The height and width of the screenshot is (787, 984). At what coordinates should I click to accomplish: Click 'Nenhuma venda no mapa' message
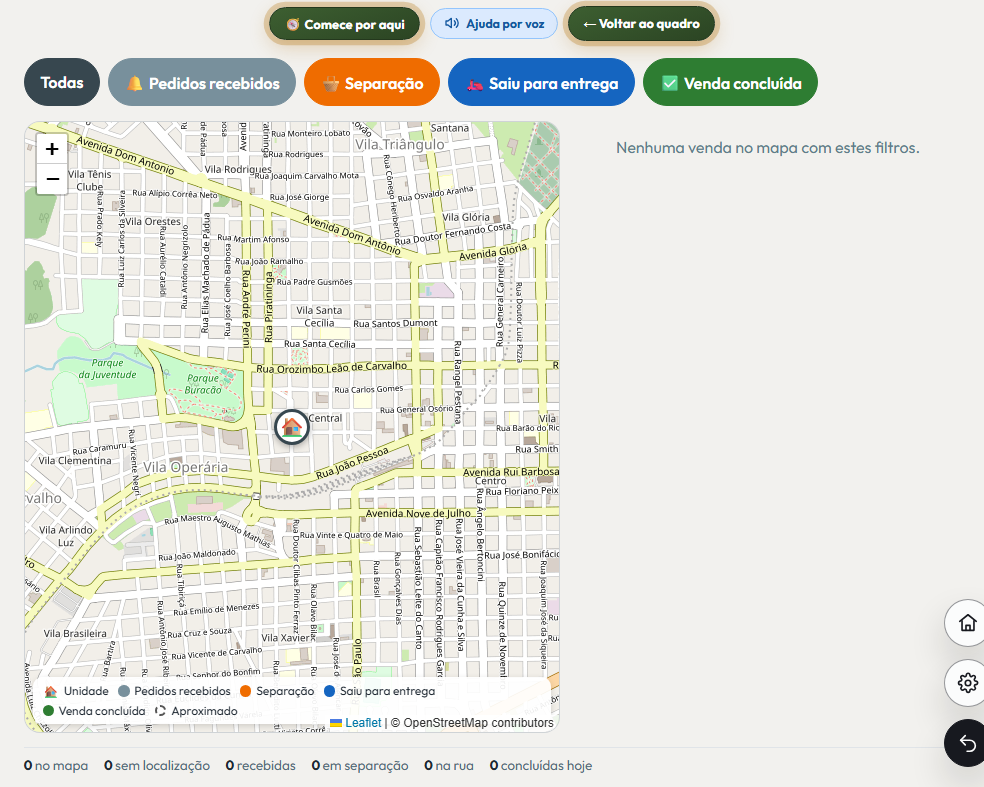point(767,148)
